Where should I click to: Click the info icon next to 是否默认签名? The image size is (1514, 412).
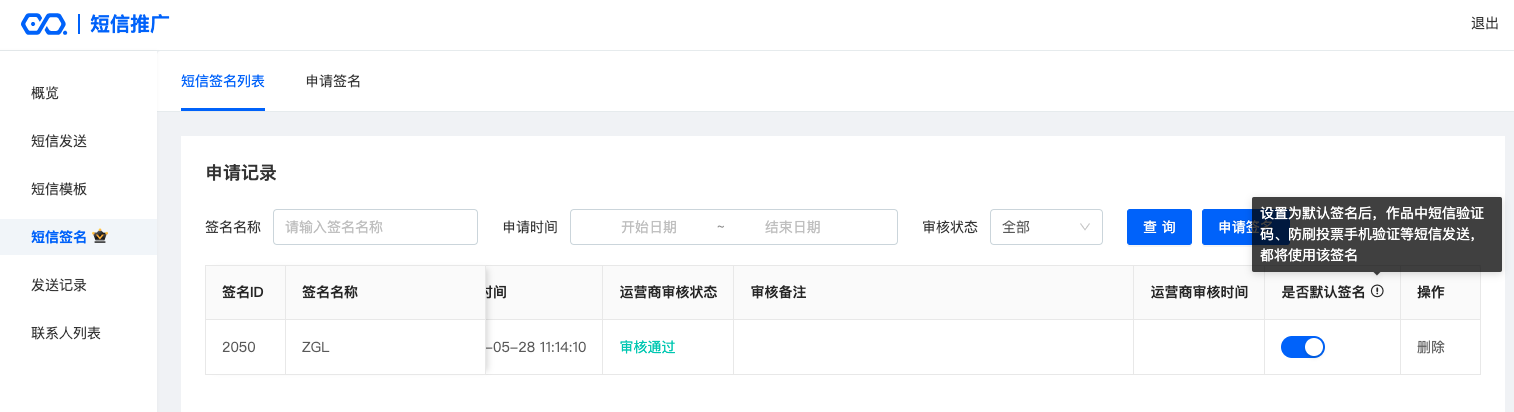1377,291
